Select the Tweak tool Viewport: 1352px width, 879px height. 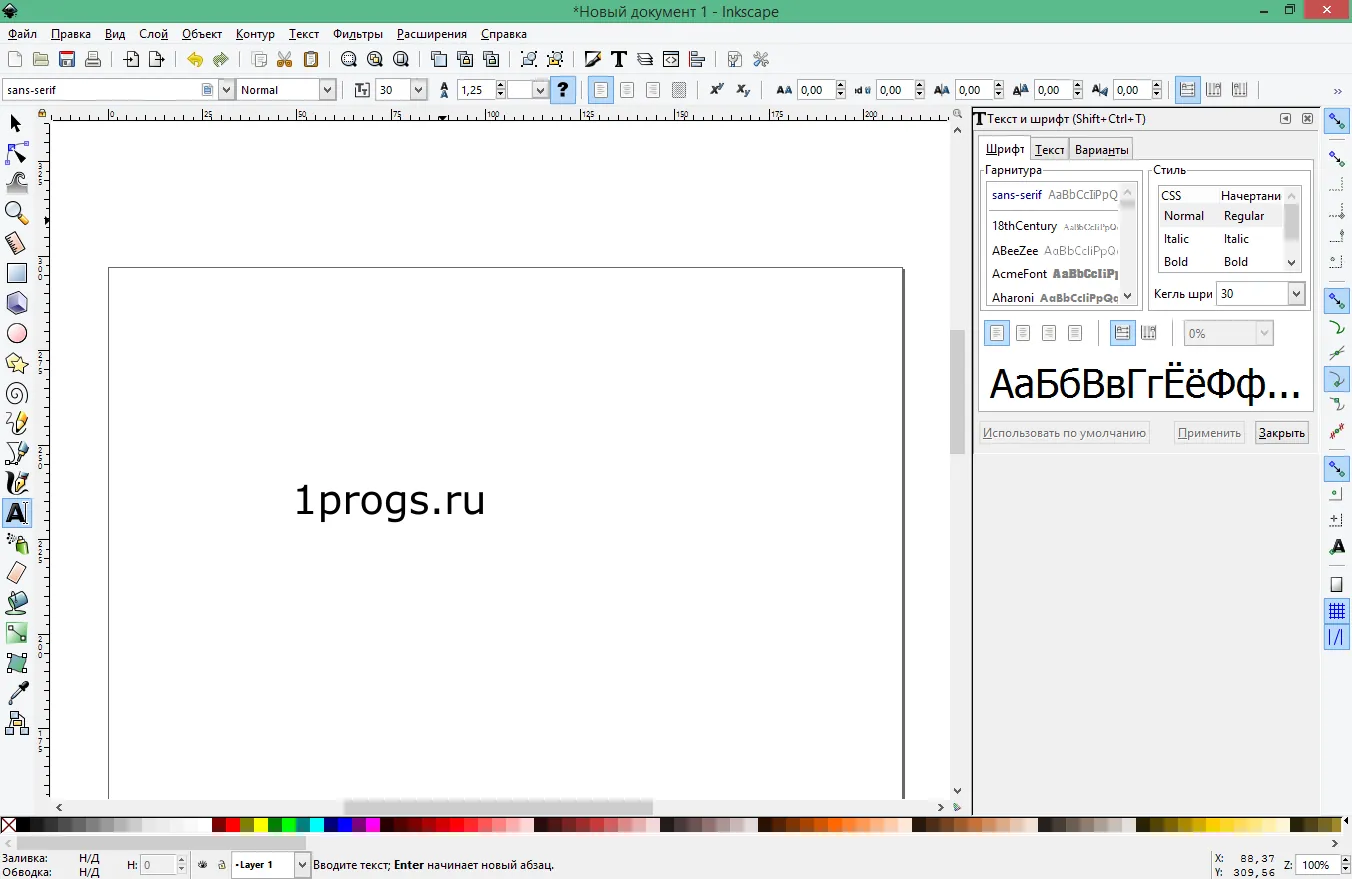point(16,183)
